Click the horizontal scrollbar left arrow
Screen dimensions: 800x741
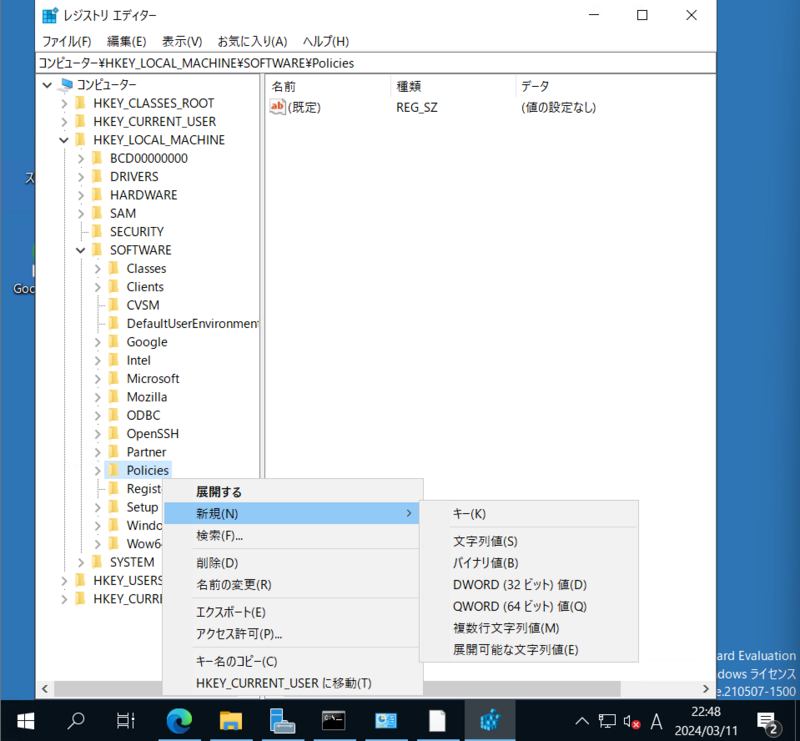point(45,689)
